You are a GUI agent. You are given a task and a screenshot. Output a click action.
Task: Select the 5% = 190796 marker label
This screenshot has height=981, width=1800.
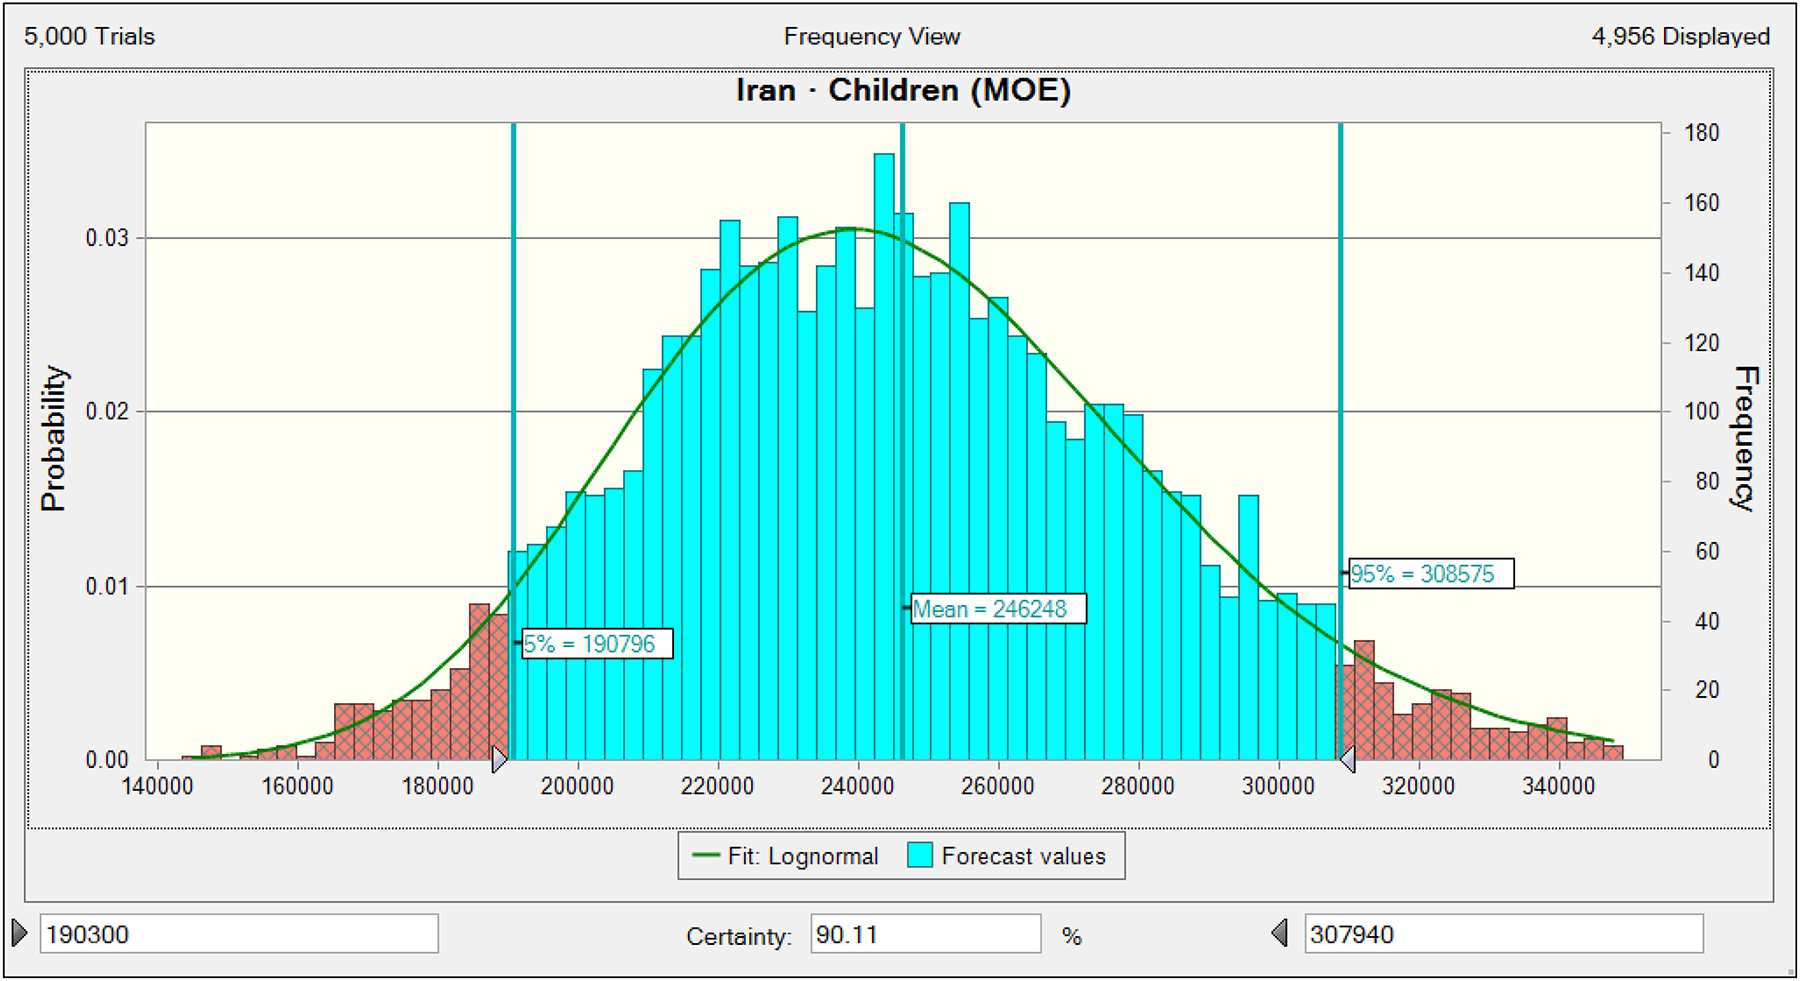pyautogui.click(x=597, y=643)
